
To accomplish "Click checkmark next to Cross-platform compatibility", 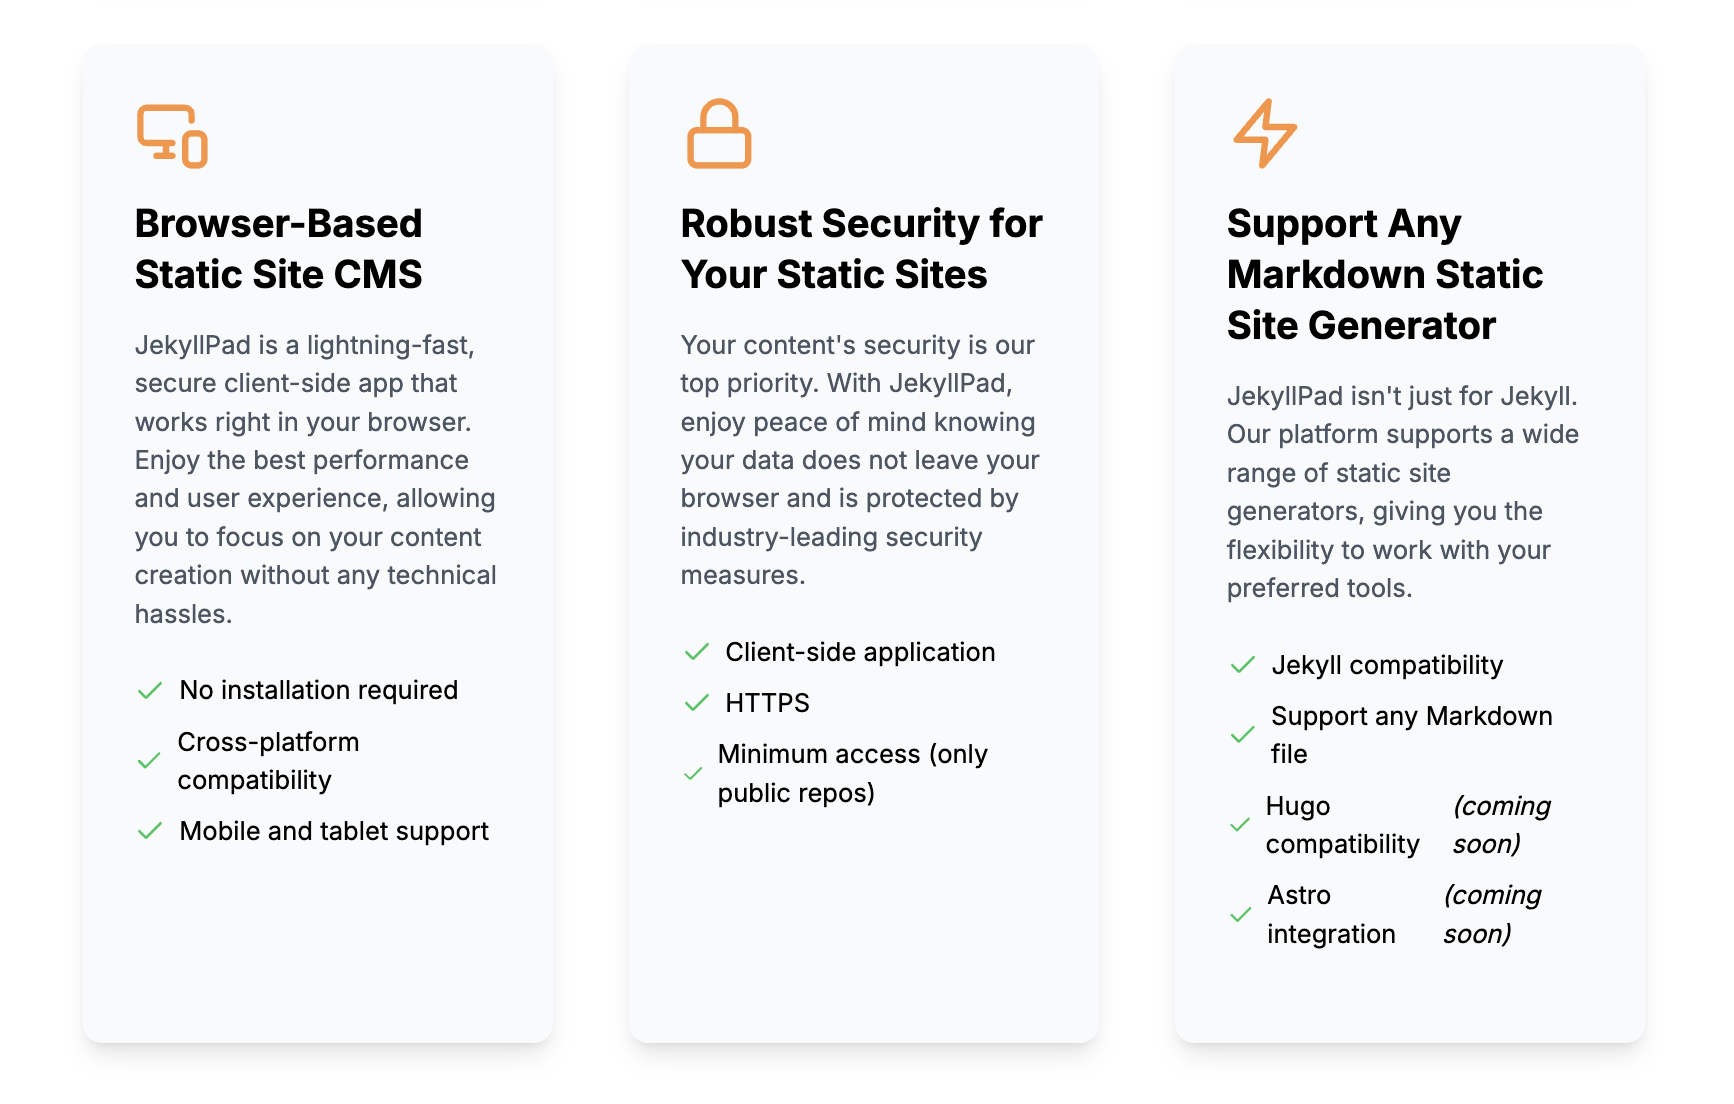I will [x=149, y=761].
